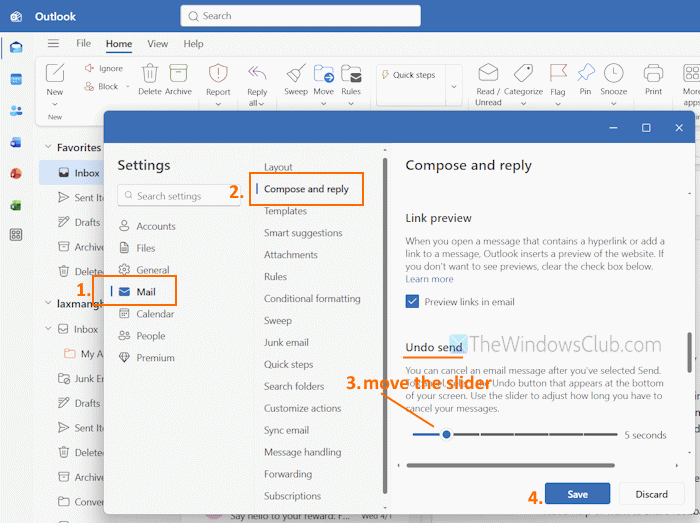Select Compose and reply settings page

pyautogui.click(x=306, y=189)
